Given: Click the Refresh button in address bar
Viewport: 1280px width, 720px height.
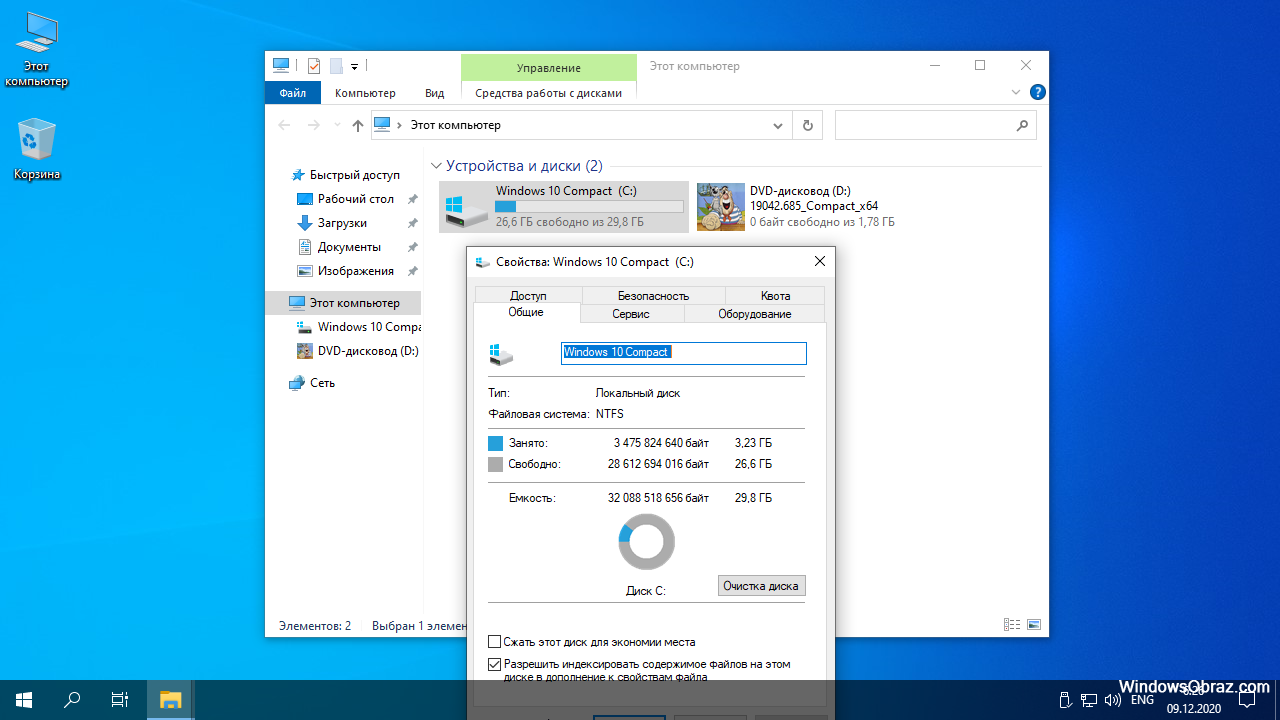Looking at the screenshot, I should pyautogui.click(x=807, y=126).
